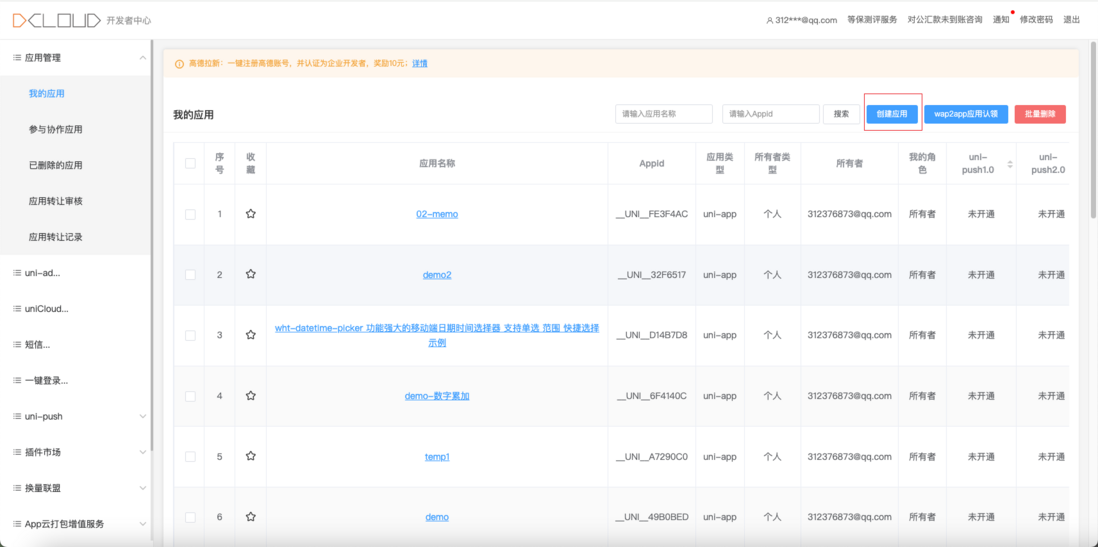The height and width of the screenshot is (547, 1098).
Task: Click Appid __UNI__FE3F4AC cell
Action: pyautogui.click(x=651, y=214)
